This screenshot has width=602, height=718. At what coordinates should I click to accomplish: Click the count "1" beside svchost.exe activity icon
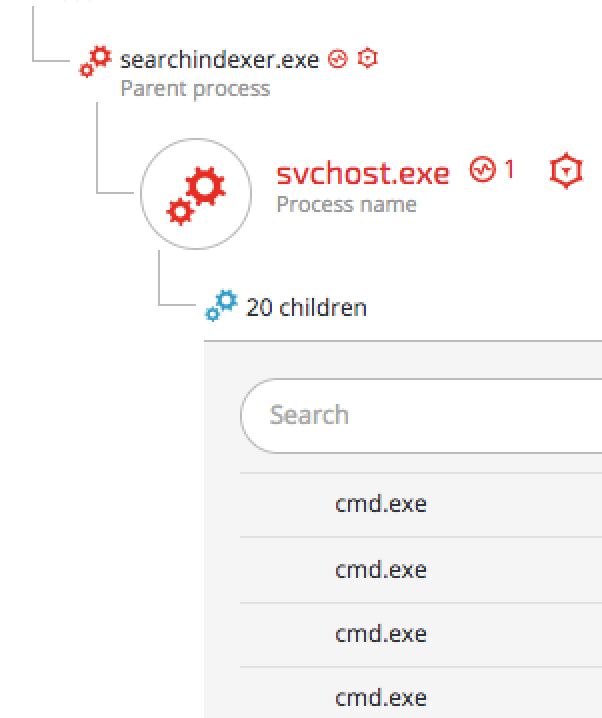click(x=509, y=170)
